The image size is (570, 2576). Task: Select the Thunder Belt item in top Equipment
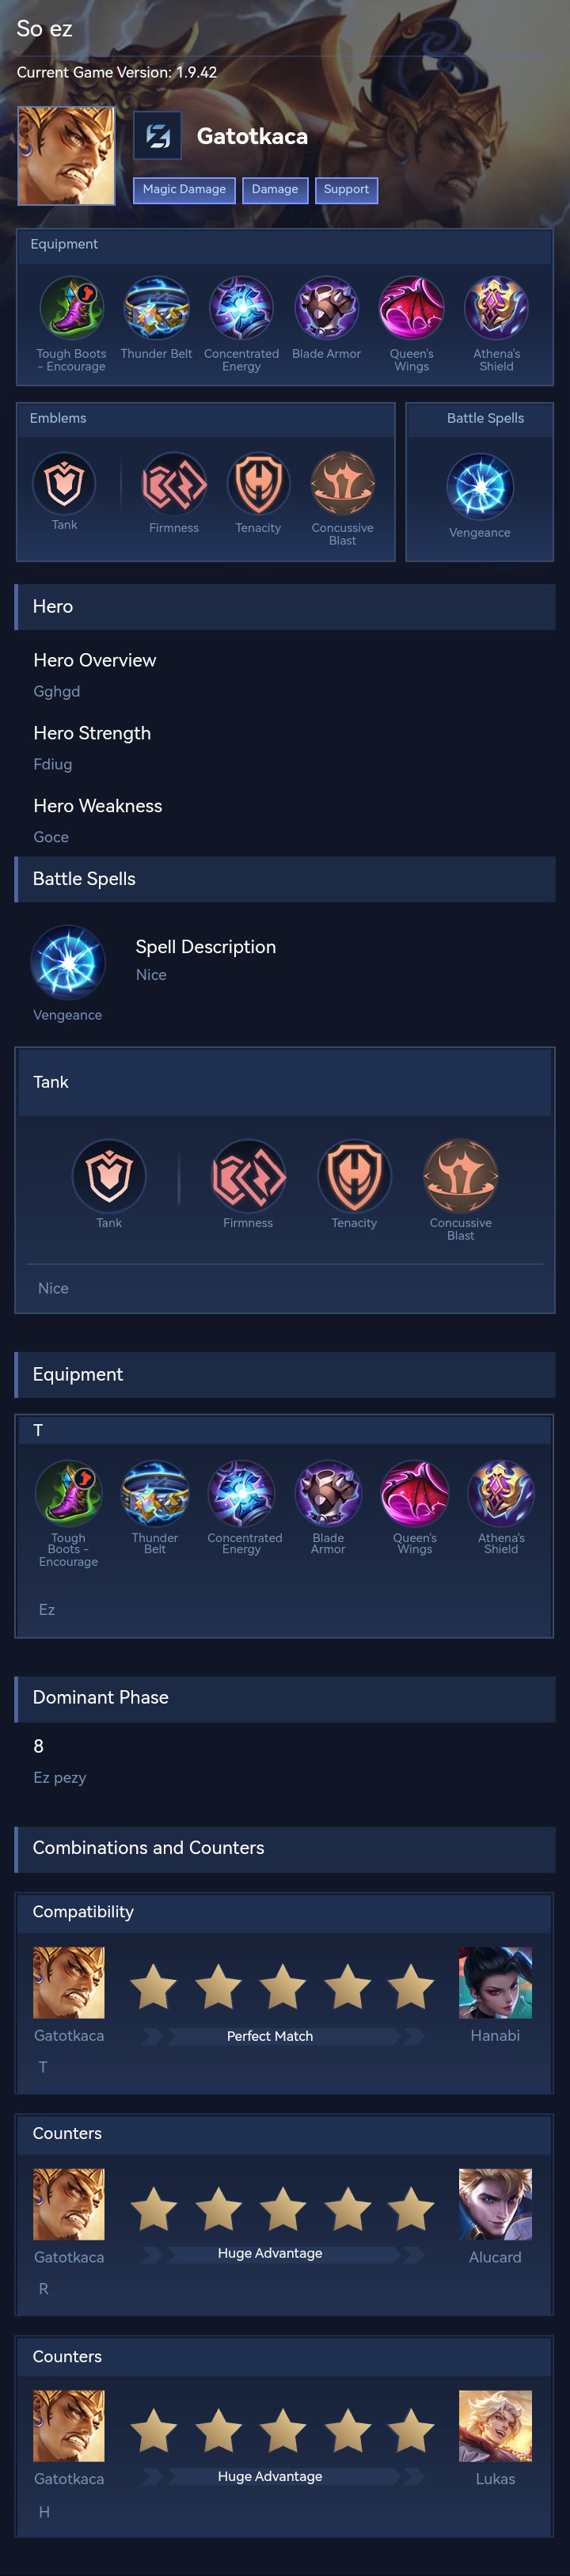point(156,308)
